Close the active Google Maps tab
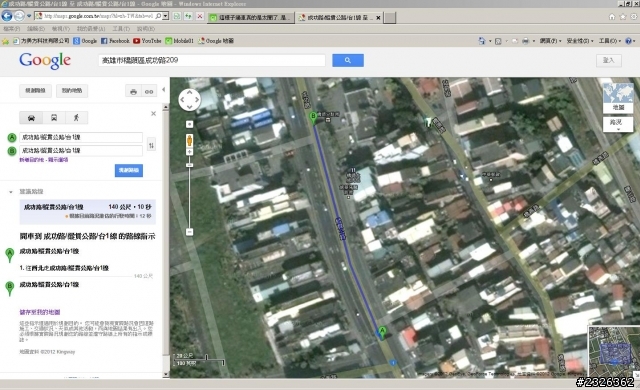Image resolution: width=640 pixels, height=390 pixels. coord(378,18)
